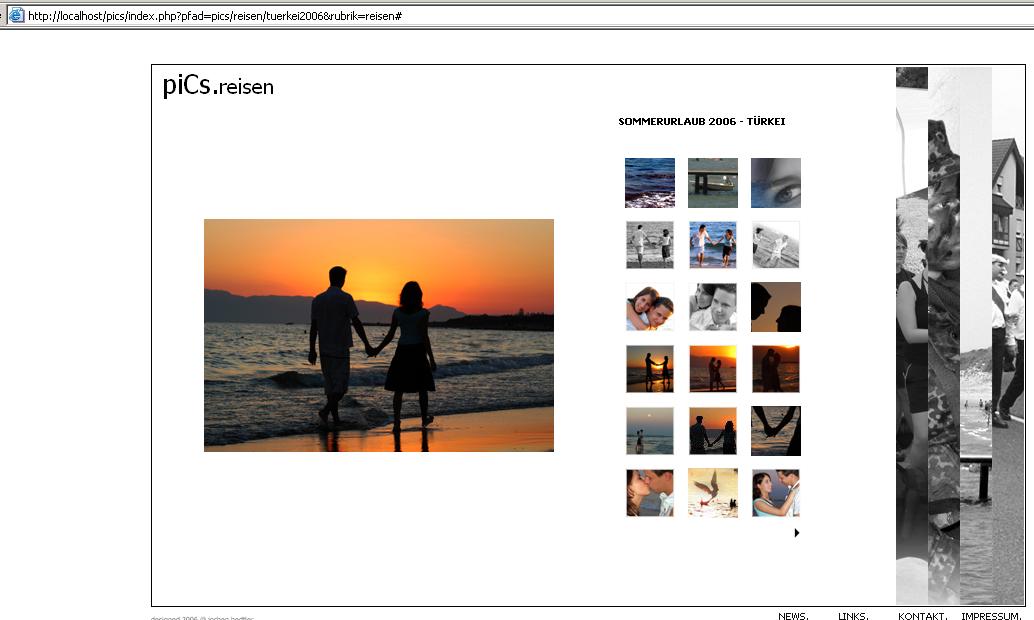Click the Internet Explorer page icon
Viewport: 1034px width, 620px height.
point(16,16)
